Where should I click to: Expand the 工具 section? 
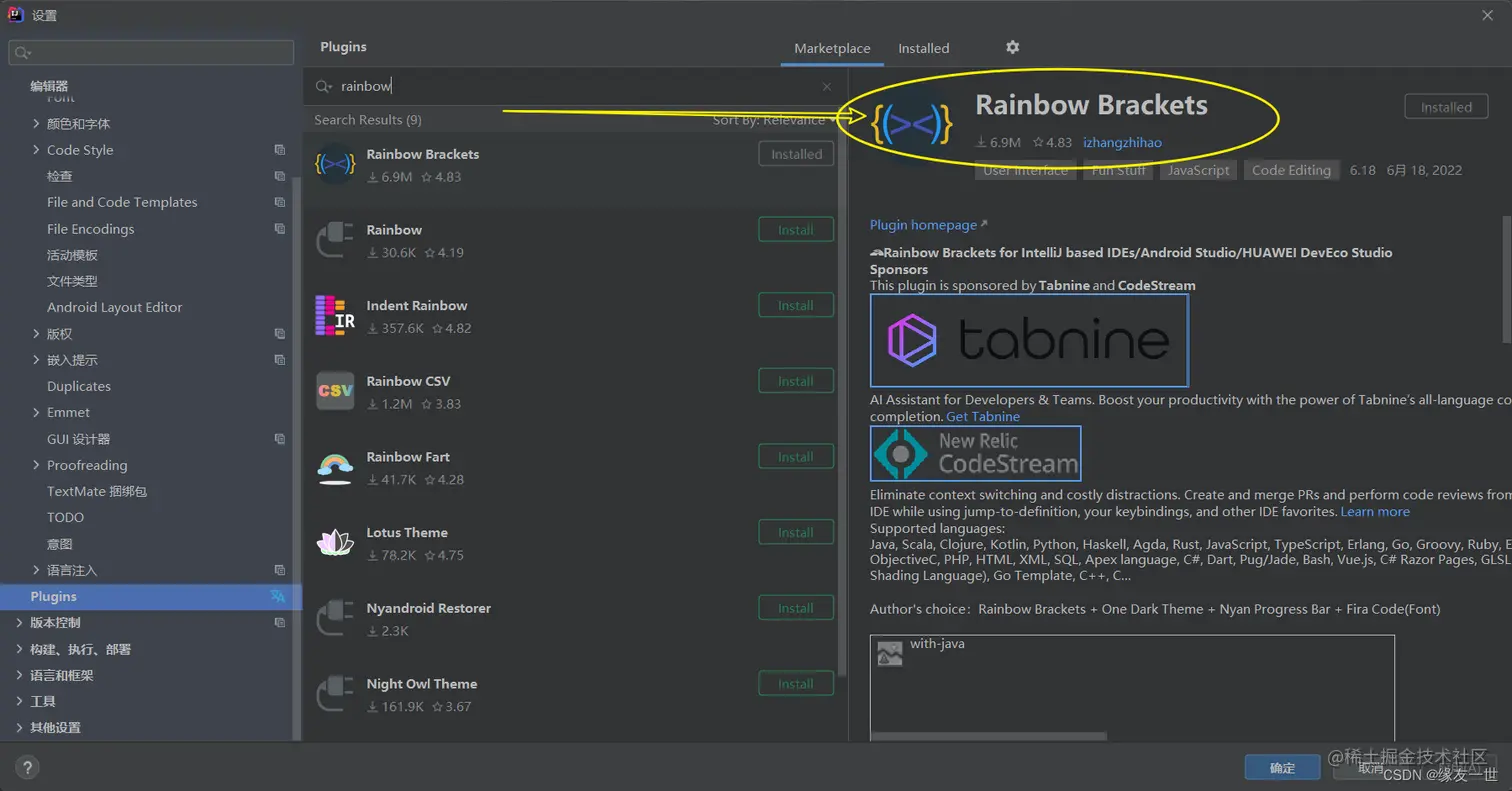tap(20, 701)
